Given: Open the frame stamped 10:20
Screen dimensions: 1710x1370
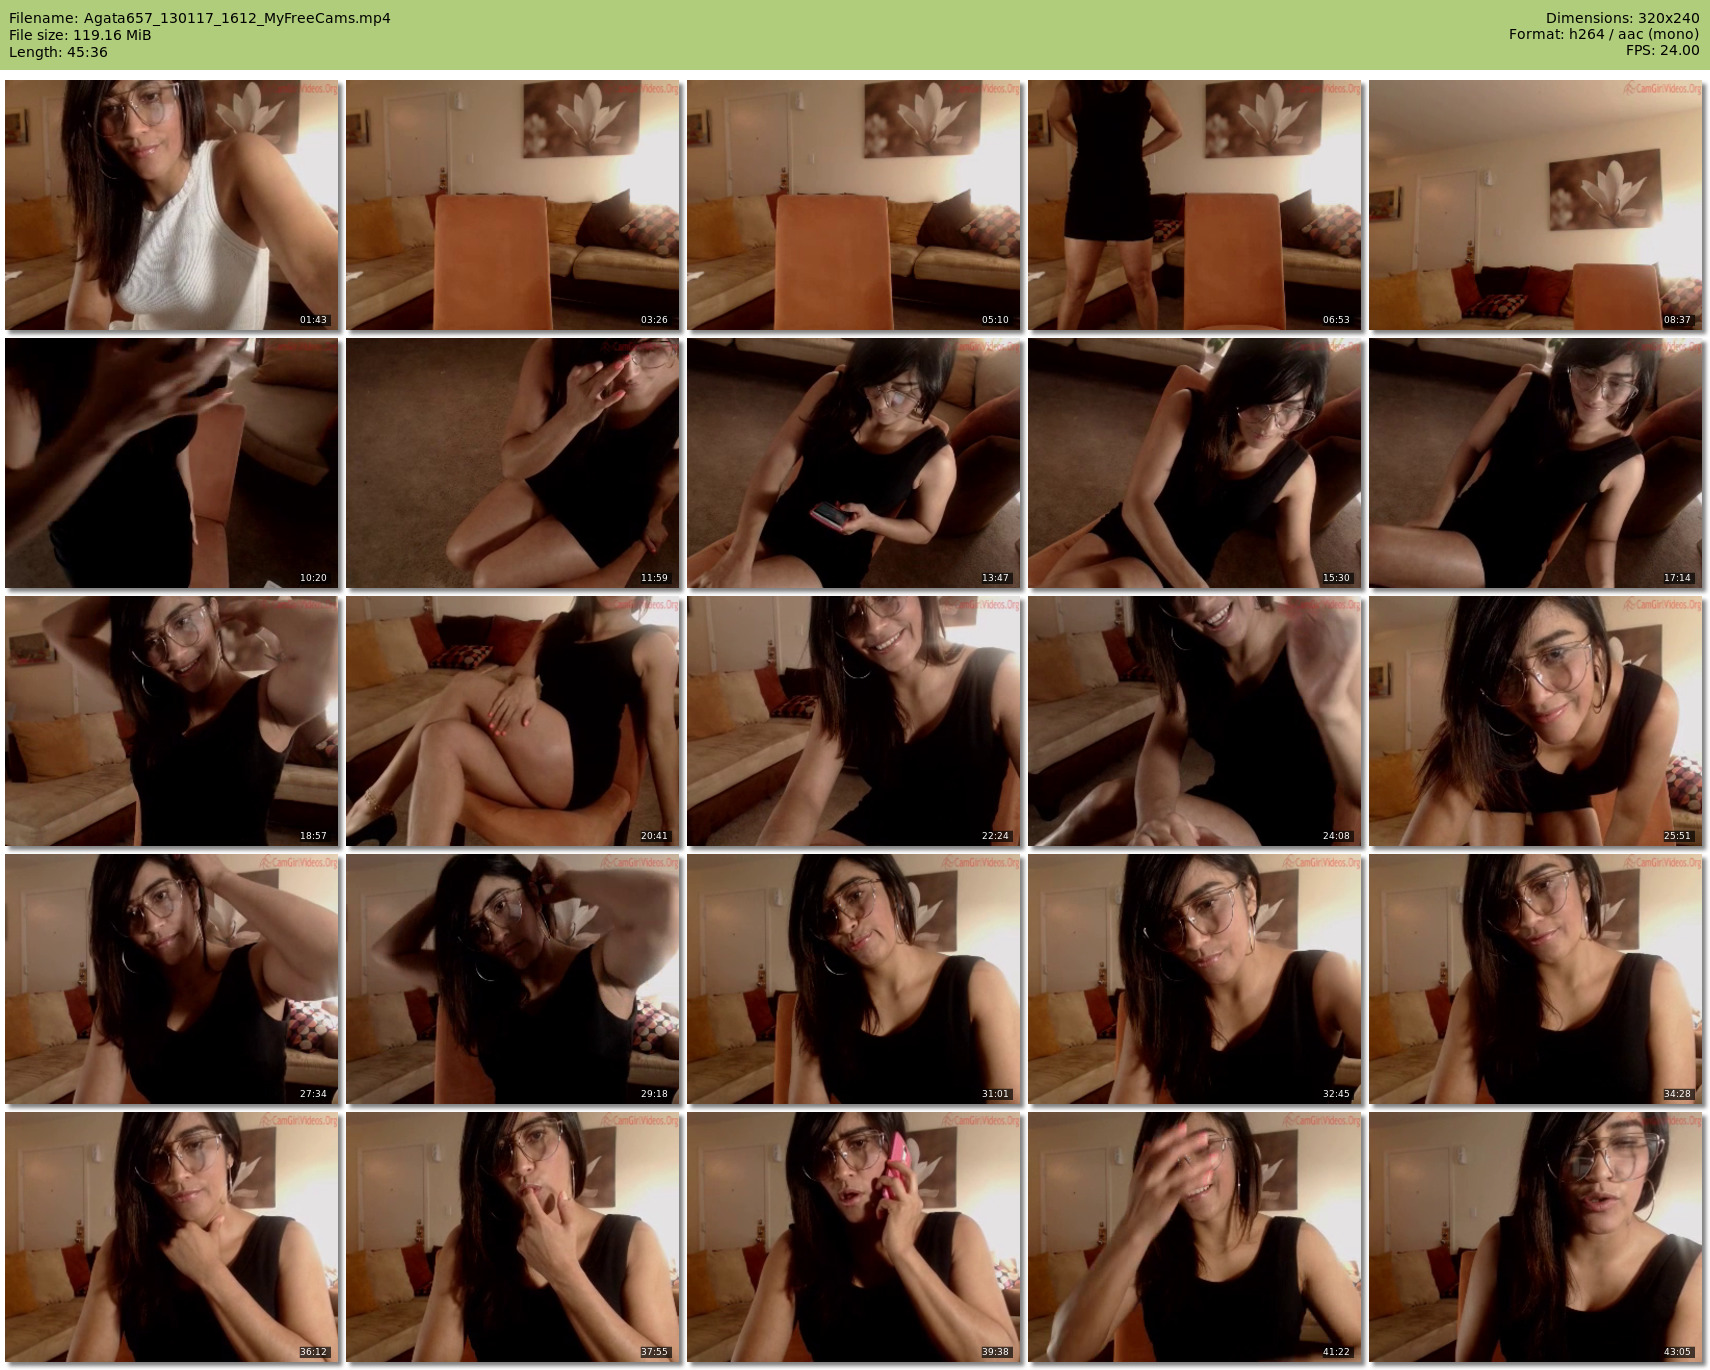Looking at the screenshot, I should tap(172, 463).
